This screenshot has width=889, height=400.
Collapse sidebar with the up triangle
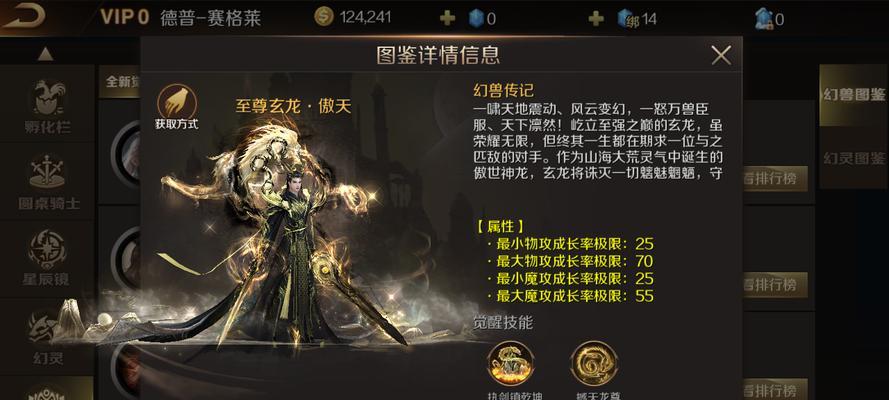(45, 54)
